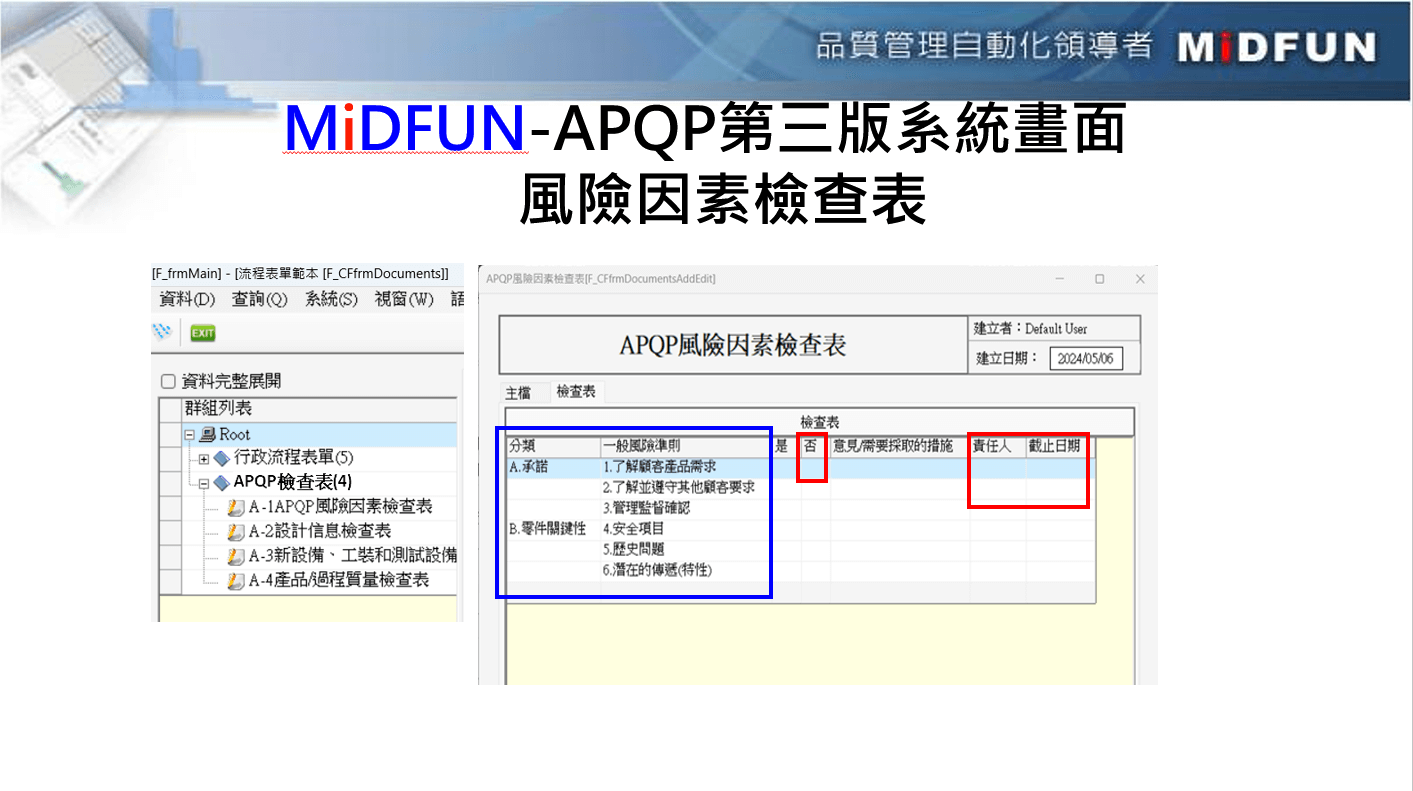Click the document icon of A-2設計信息檢查表
The height and width of the screenshot is (791, 1413).
(x=236, y=531)
